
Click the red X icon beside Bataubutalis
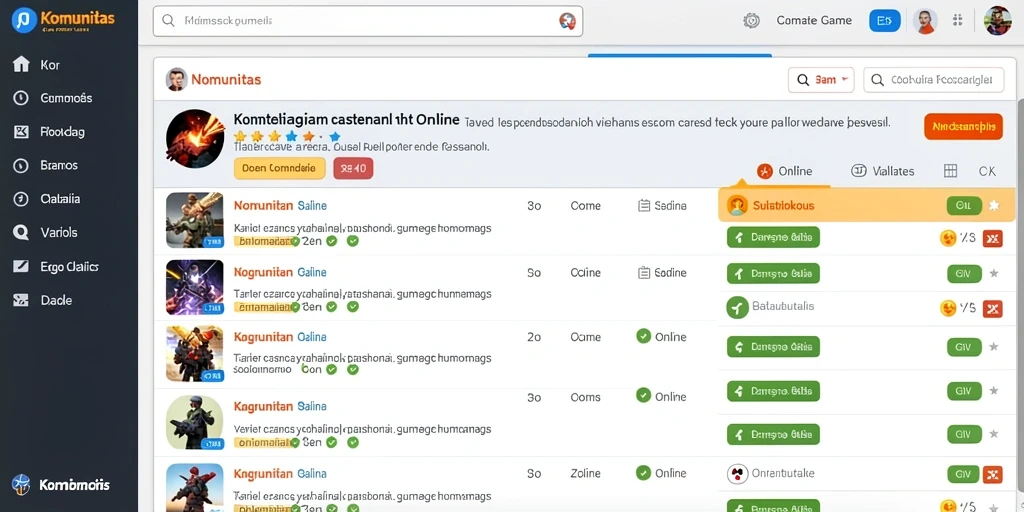click(992, 308)
